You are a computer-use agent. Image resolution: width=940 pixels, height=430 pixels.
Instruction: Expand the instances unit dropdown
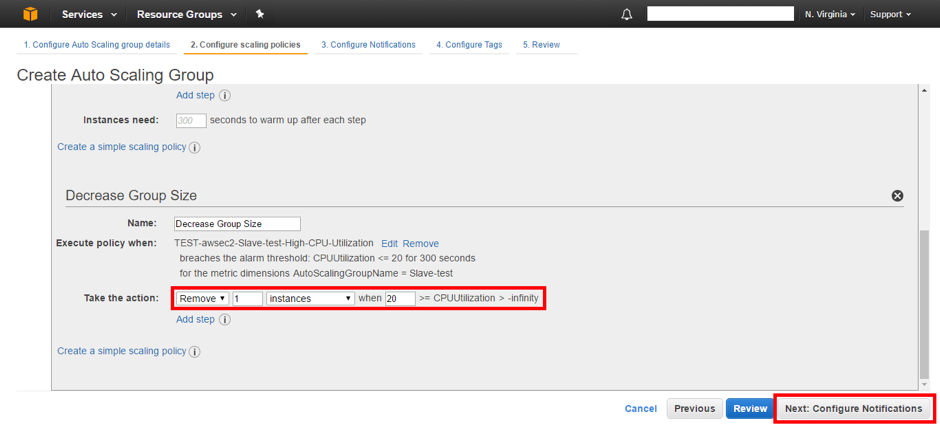click(x=310, y=298)
